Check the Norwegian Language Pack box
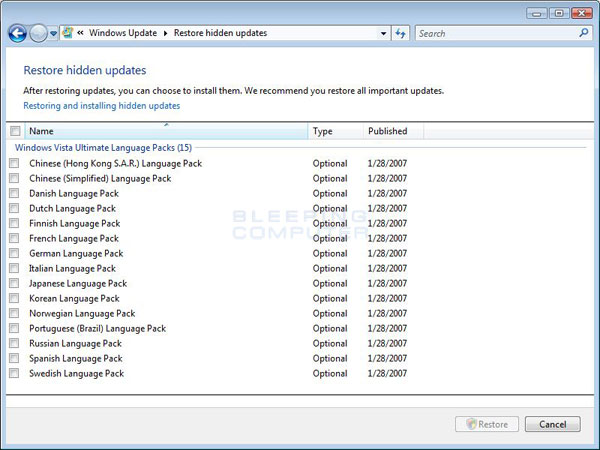Screen dimensions: 600x450 click(14, 313)
